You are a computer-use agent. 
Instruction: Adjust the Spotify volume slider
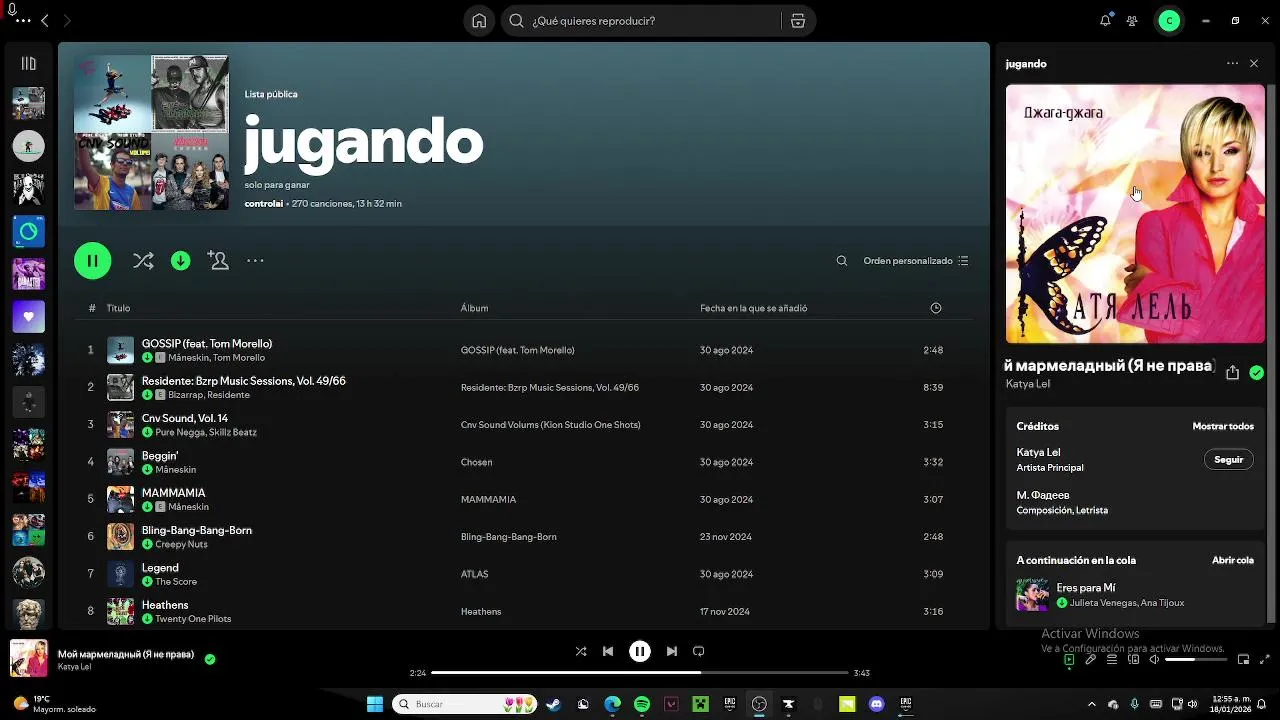(x=1196, y=660)
